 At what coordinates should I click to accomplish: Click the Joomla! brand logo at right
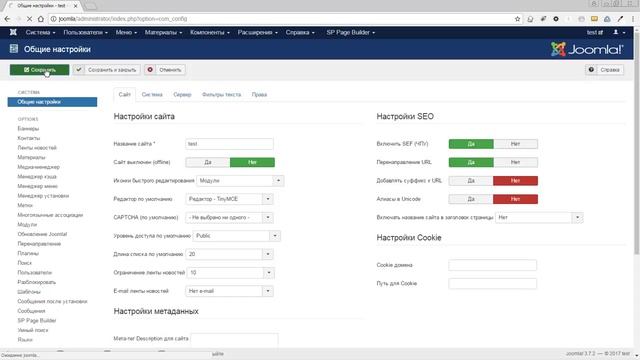point(587,49)
